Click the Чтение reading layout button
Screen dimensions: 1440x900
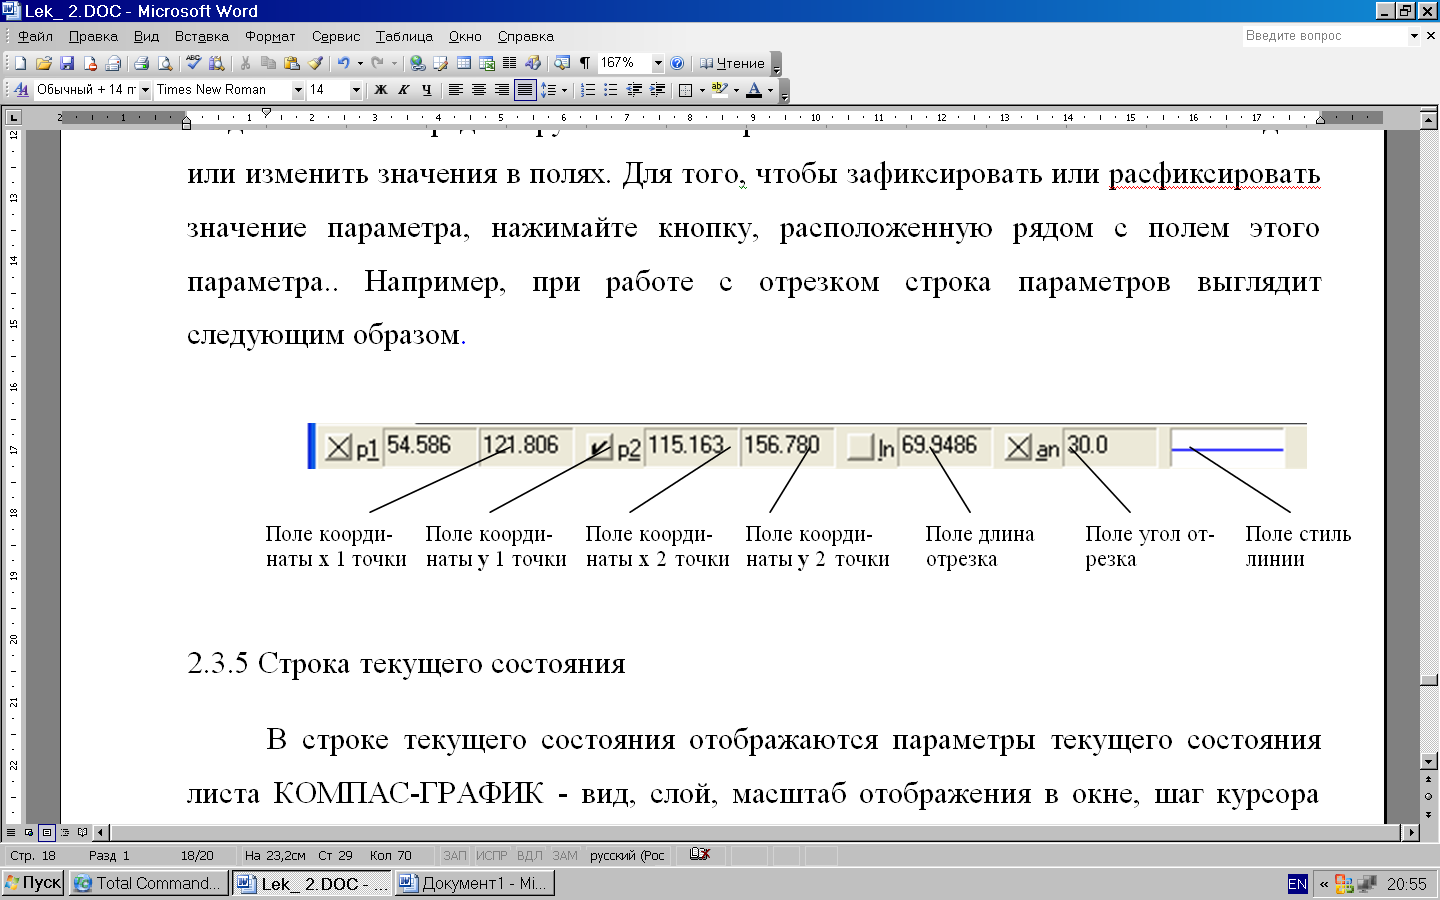pos(732,63)
